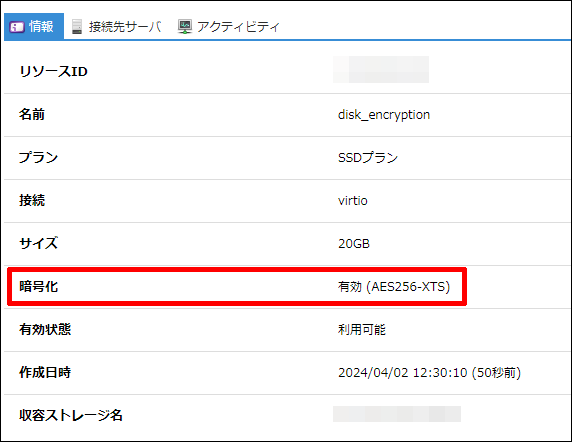The width and height of the screenshot is (572, 442).
Task: Select the SSDプラン plan value
Action: [x=368, y=158]
